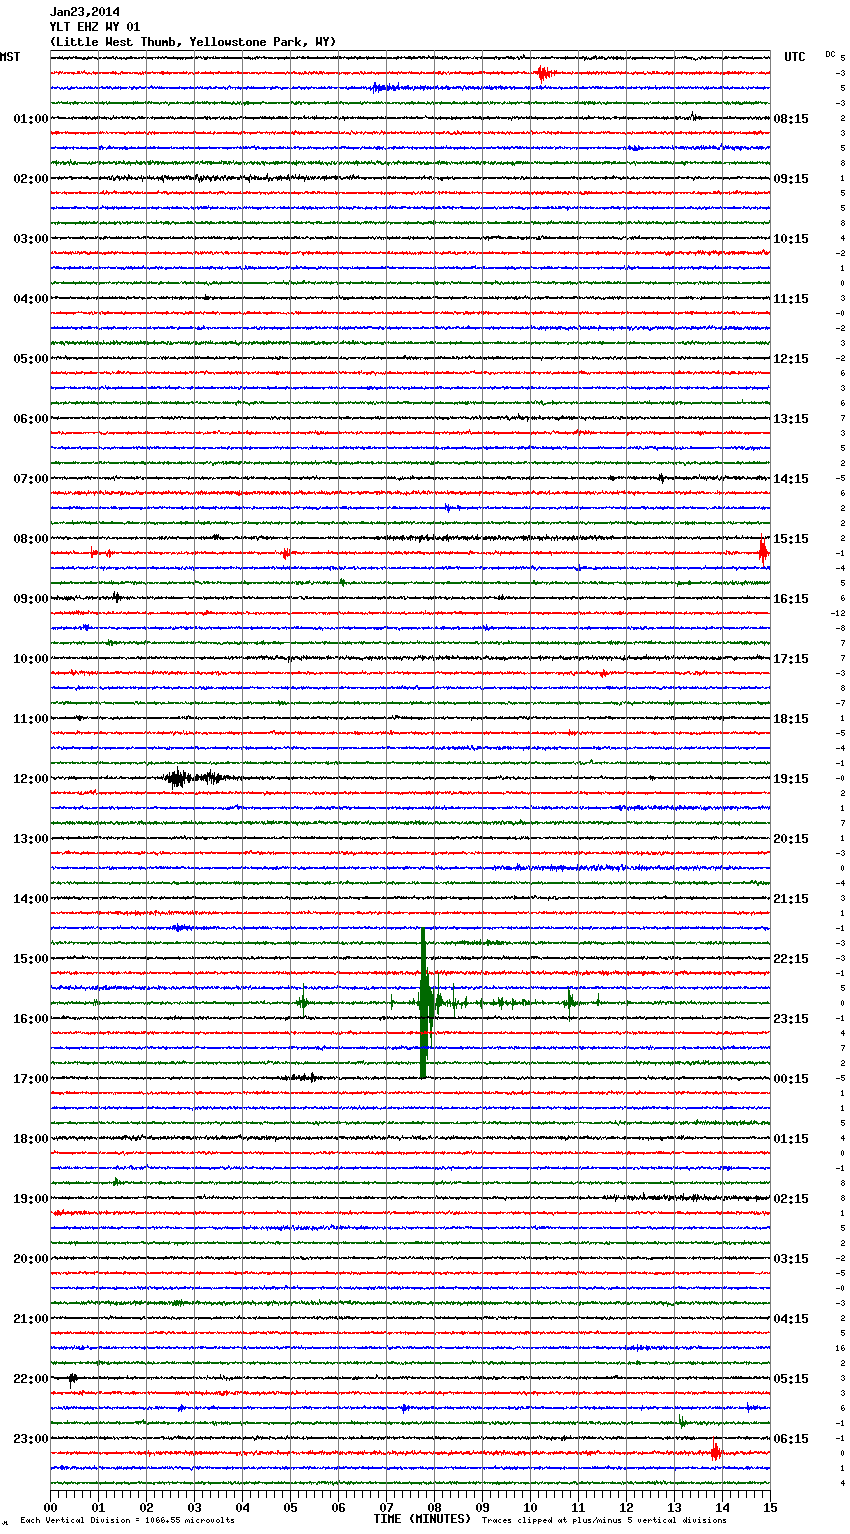Viewport: 850px width, 1534px height.
Task: Click the Little West Thumb location subtitle
Action: click(193, 42)
